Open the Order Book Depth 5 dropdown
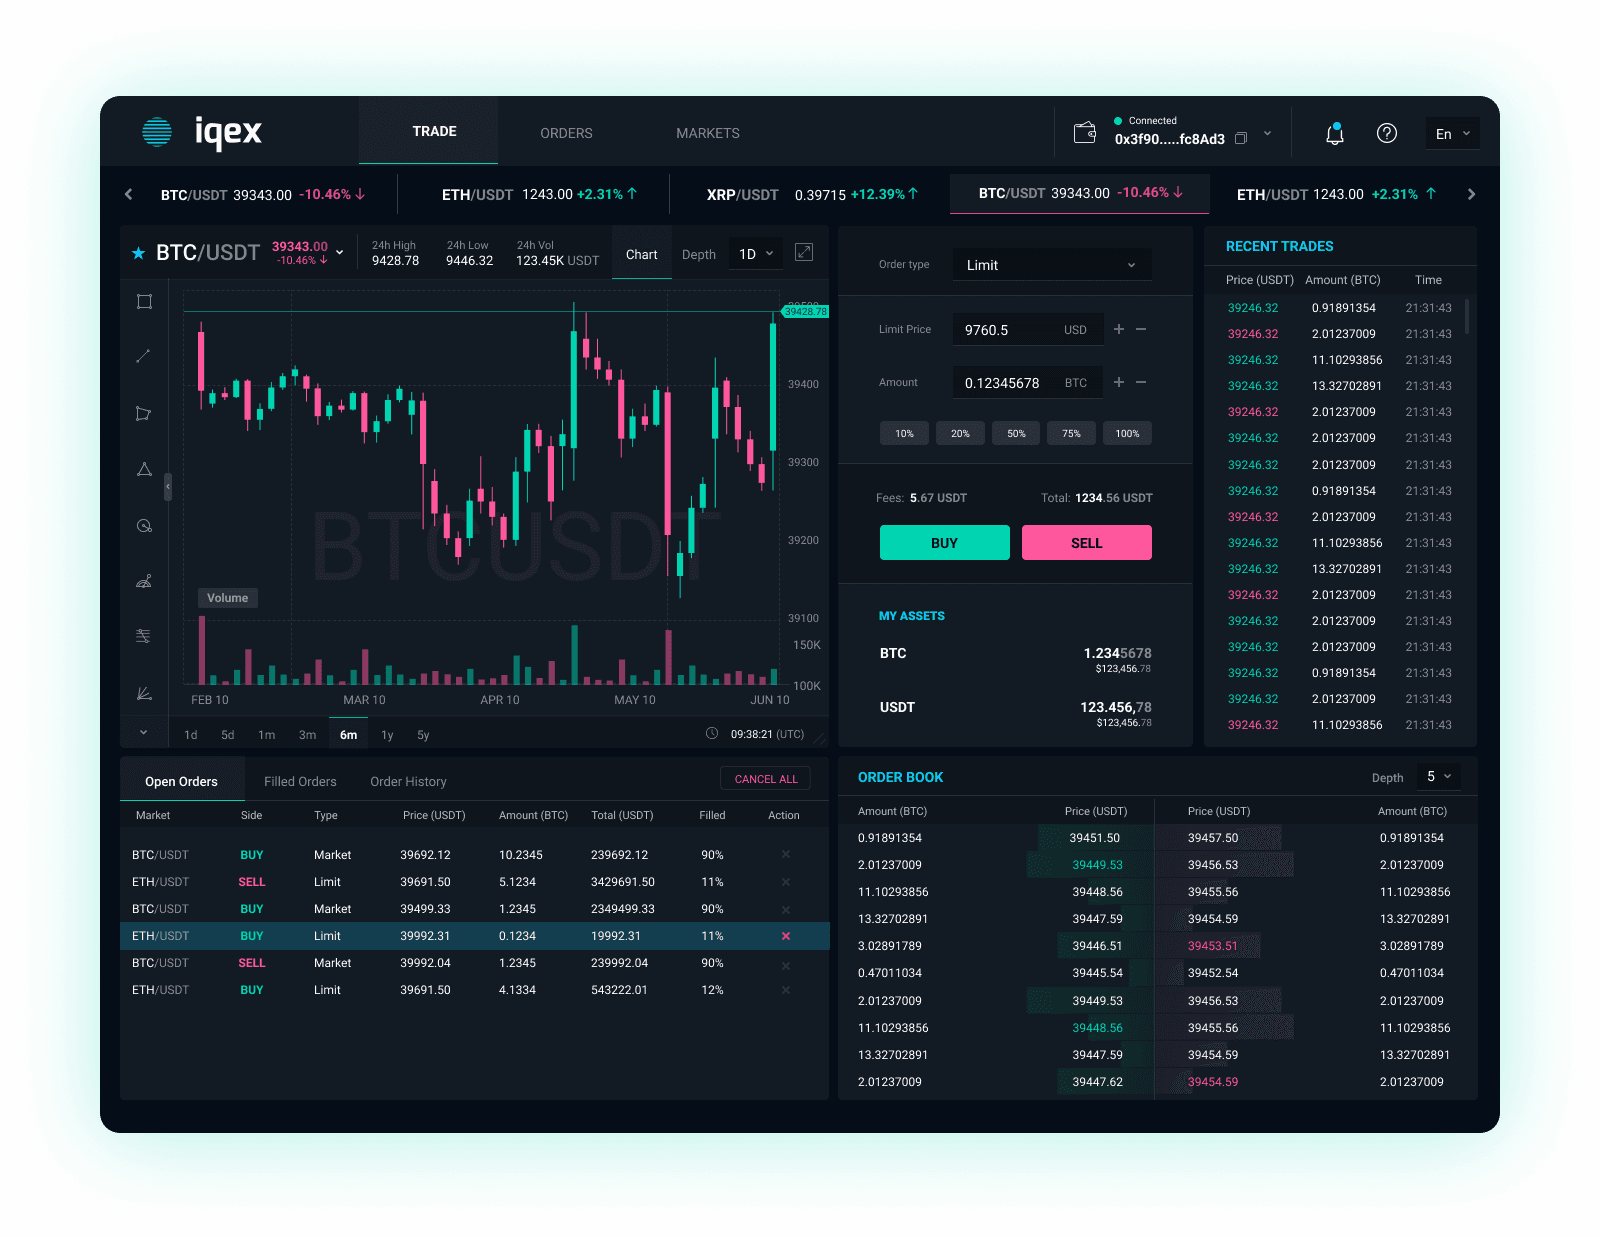1600x1237 pixels. (1439, 776)
